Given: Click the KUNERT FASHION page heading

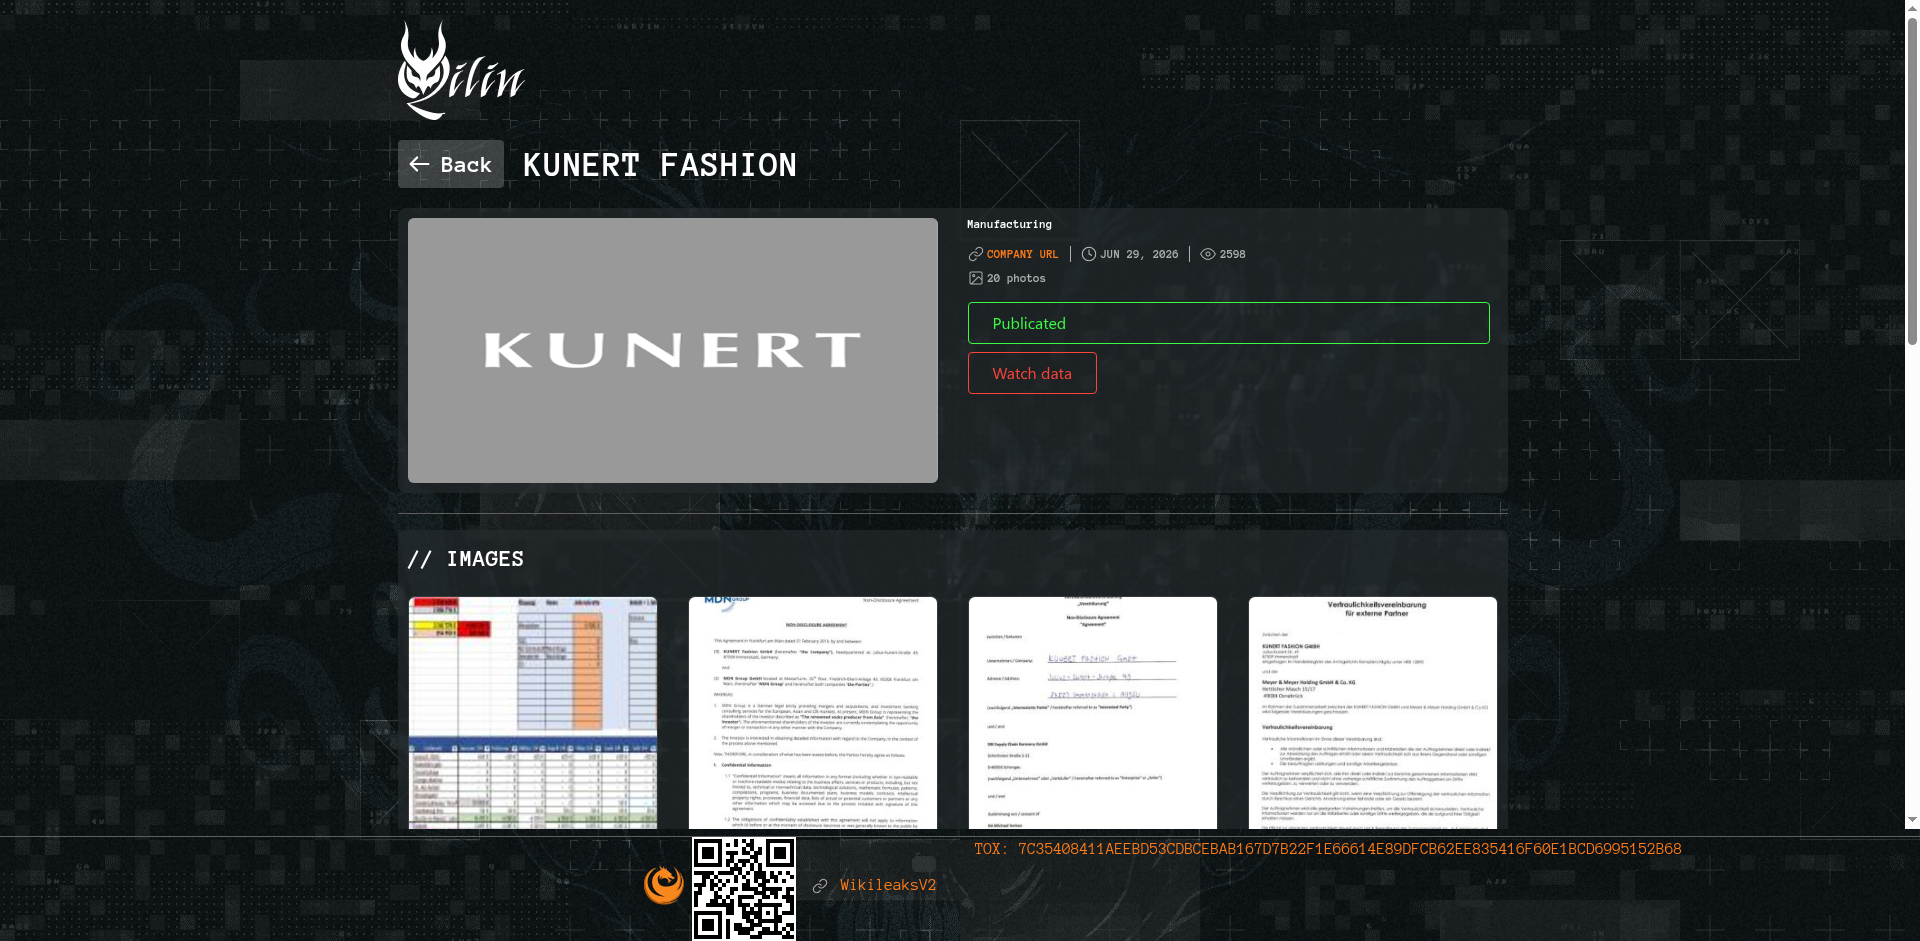Looking at the screenshot, I should click(660, 165).
